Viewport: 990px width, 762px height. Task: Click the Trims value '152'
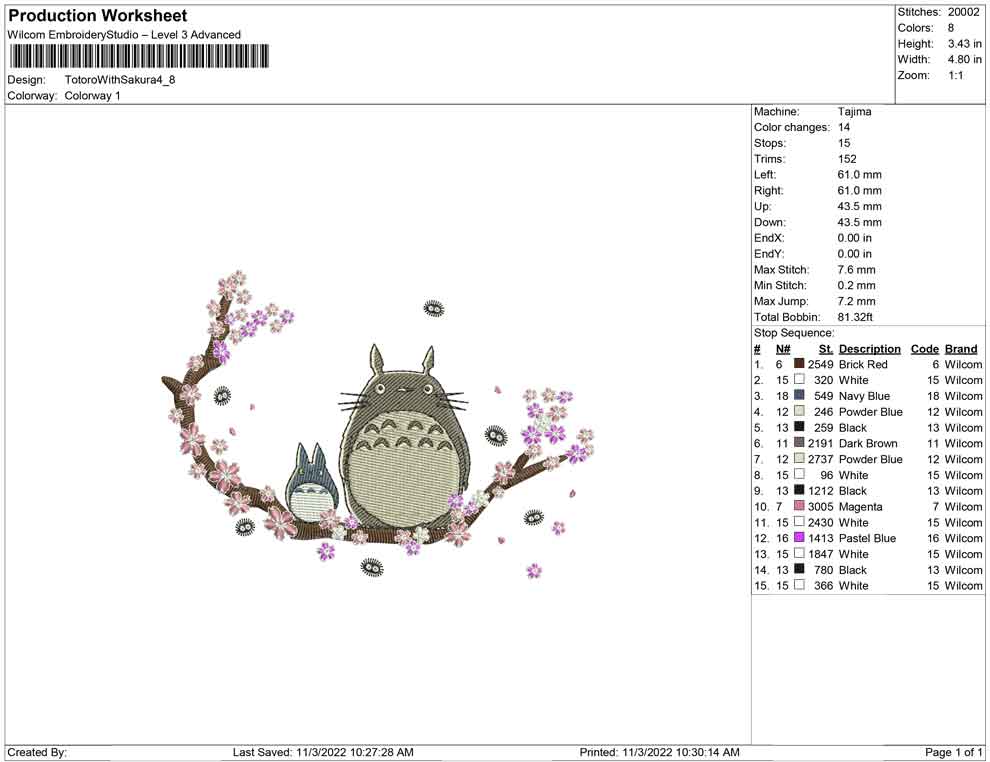(x=847, y=159)
